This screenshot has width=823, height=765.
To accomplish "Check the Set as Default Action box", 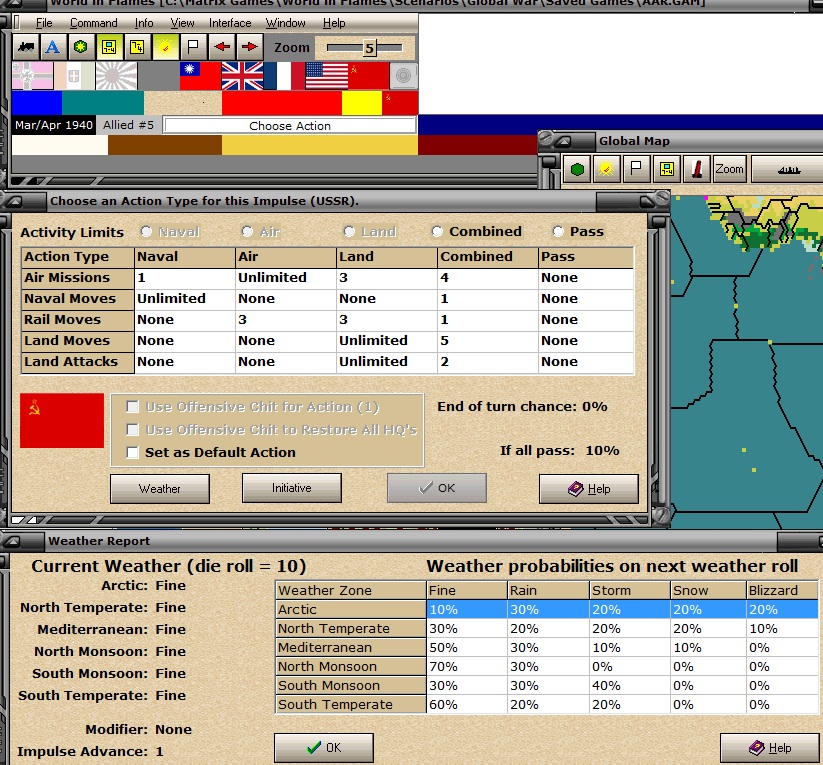I will click(x=133, y=453).
